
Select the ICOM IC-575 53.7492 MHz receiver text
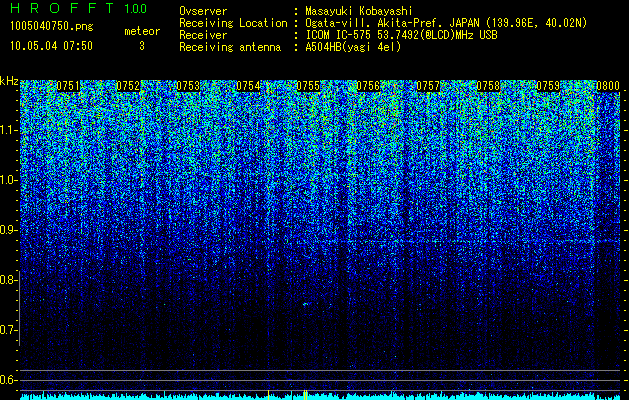click(401, 35)
